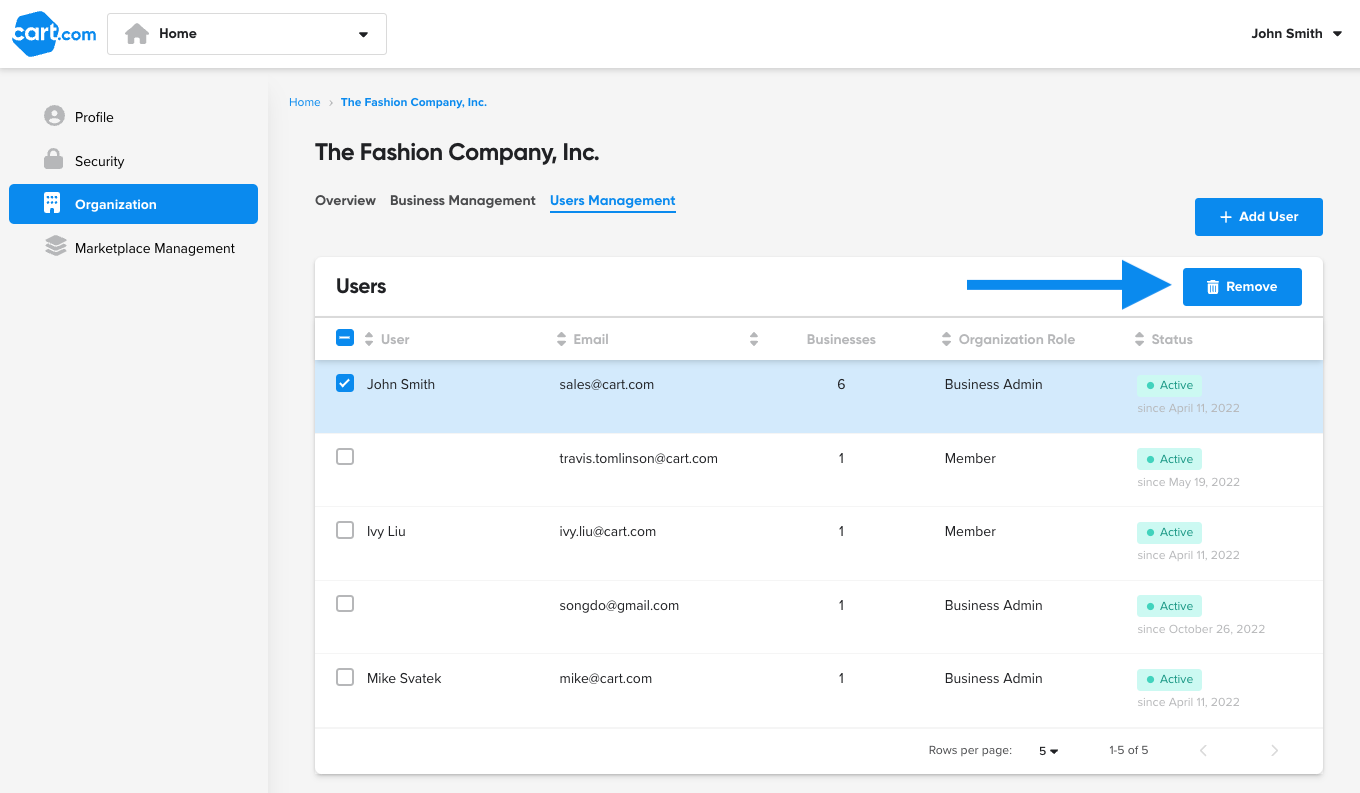Image resolution: width=1360 pixels, height=793 pixels.
Task: Open Marketplace Management in the sidebar
Action: point(134,248)
